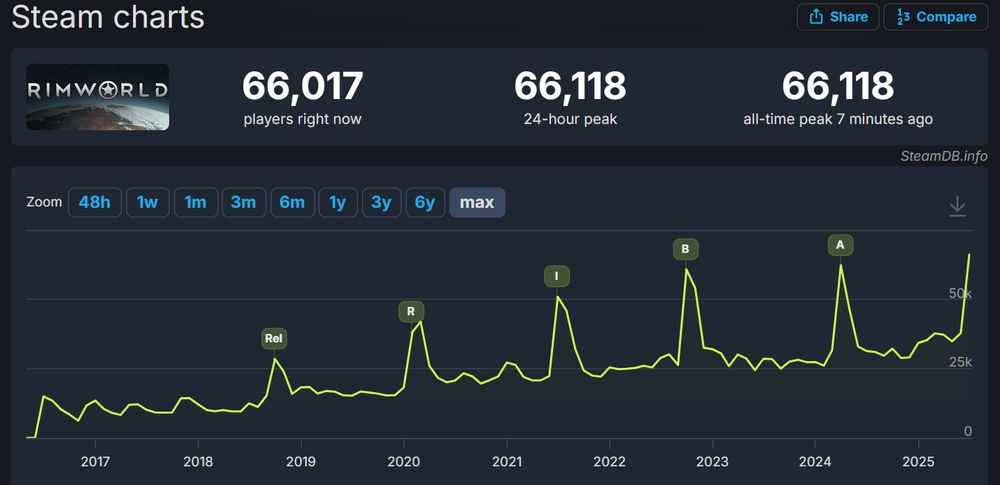Click the R chart marker
Viewport: 1000px width, 485px height.
point(411,311)
